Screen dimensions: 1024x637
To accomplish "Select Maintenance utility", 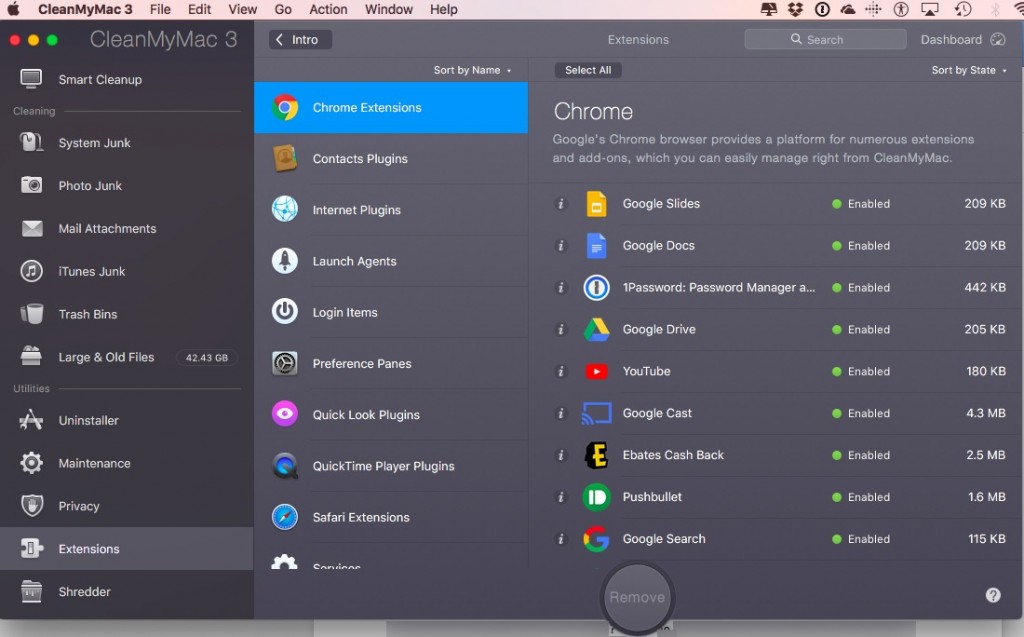I will click(x=127, y=463).
